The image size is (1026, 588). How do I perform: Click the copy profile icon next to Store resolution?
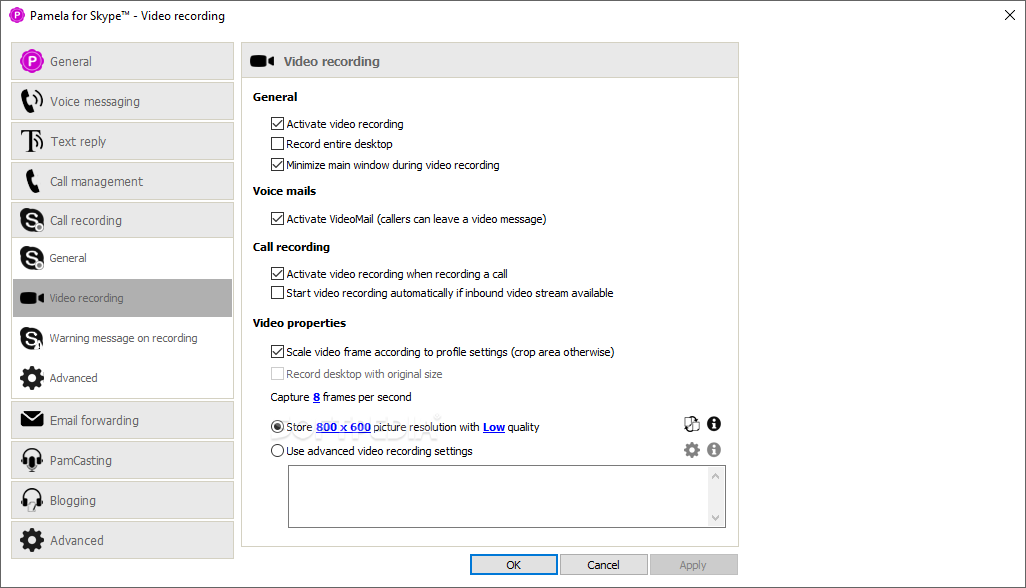tap(692, 424)
